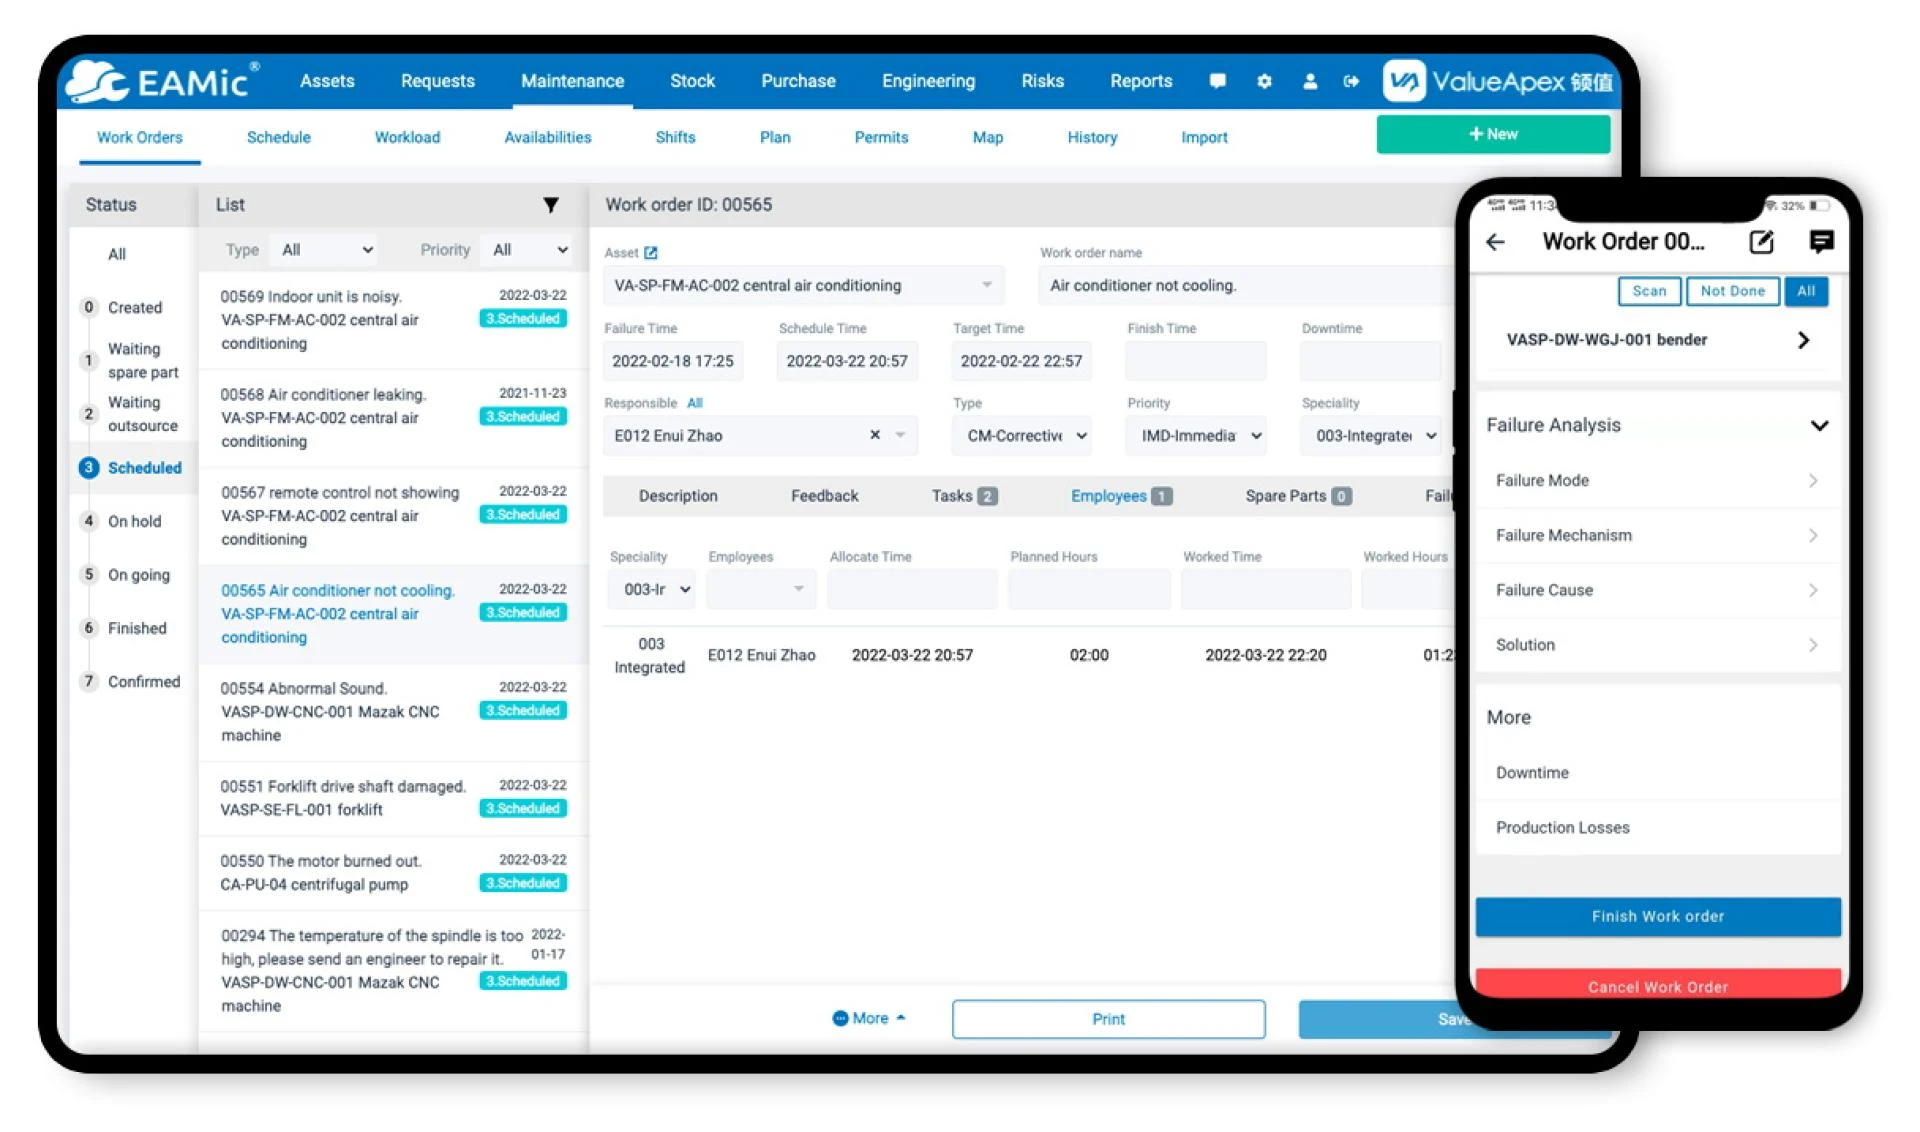Expand the Priority dropdown filter

tap(527, 249)
